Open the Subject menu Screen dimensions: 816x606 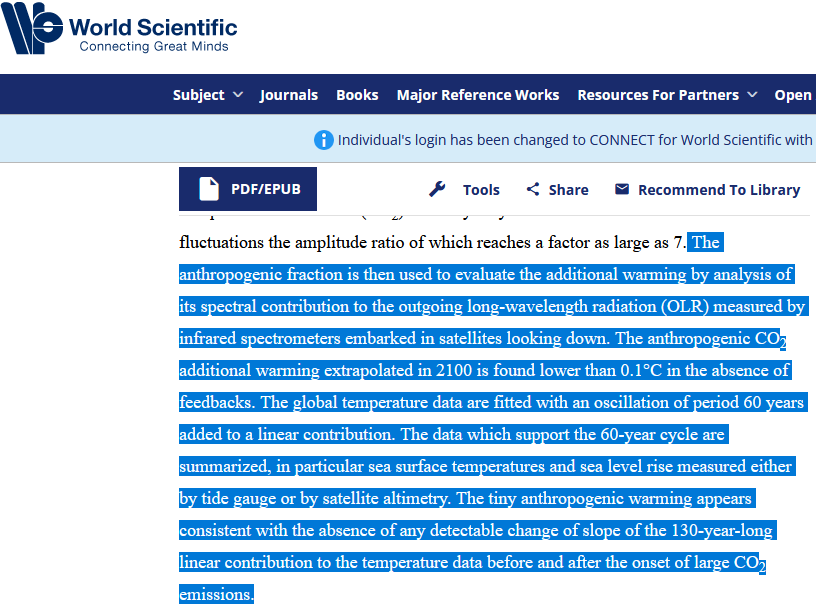[208, 95]
